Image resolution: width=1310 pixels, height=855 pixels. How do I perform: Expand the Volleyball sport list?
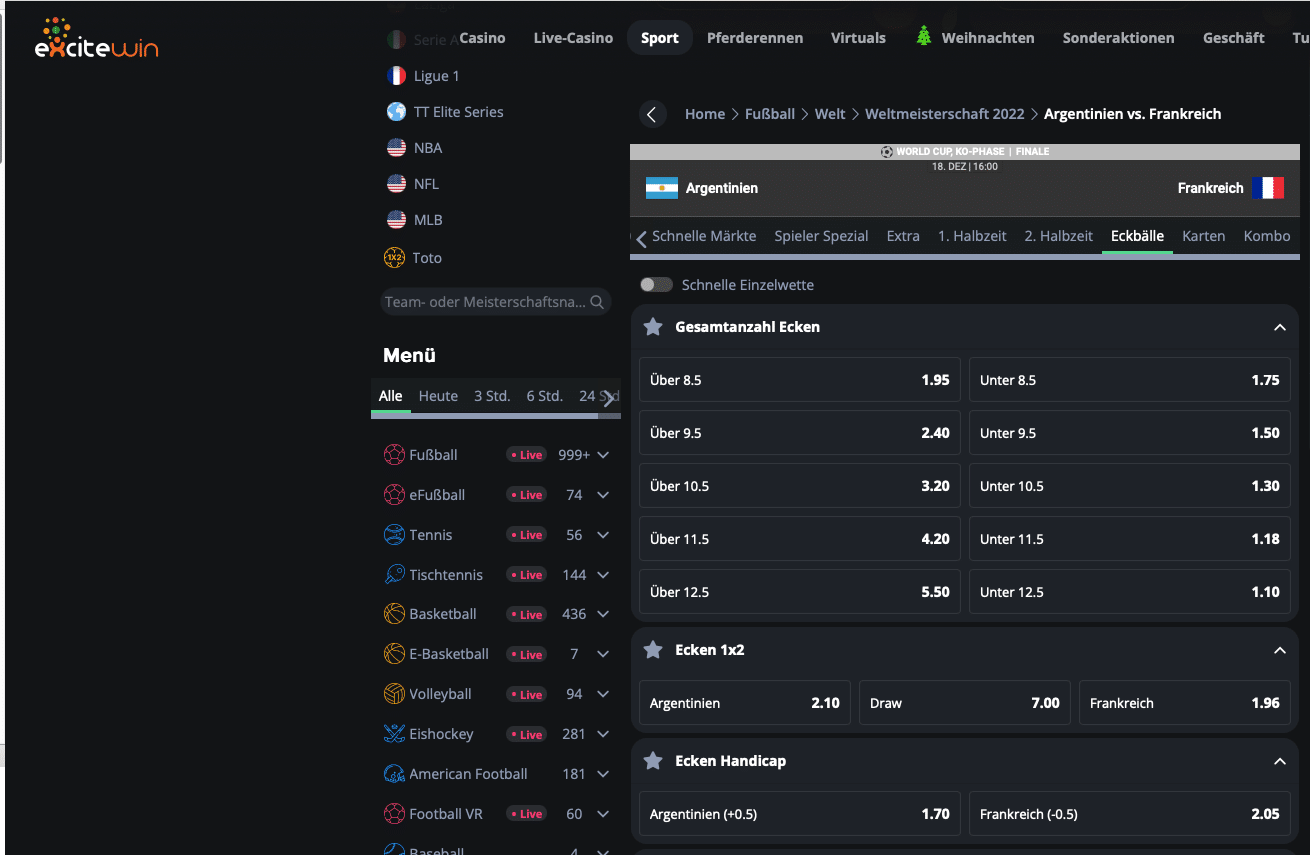point(603,694)
